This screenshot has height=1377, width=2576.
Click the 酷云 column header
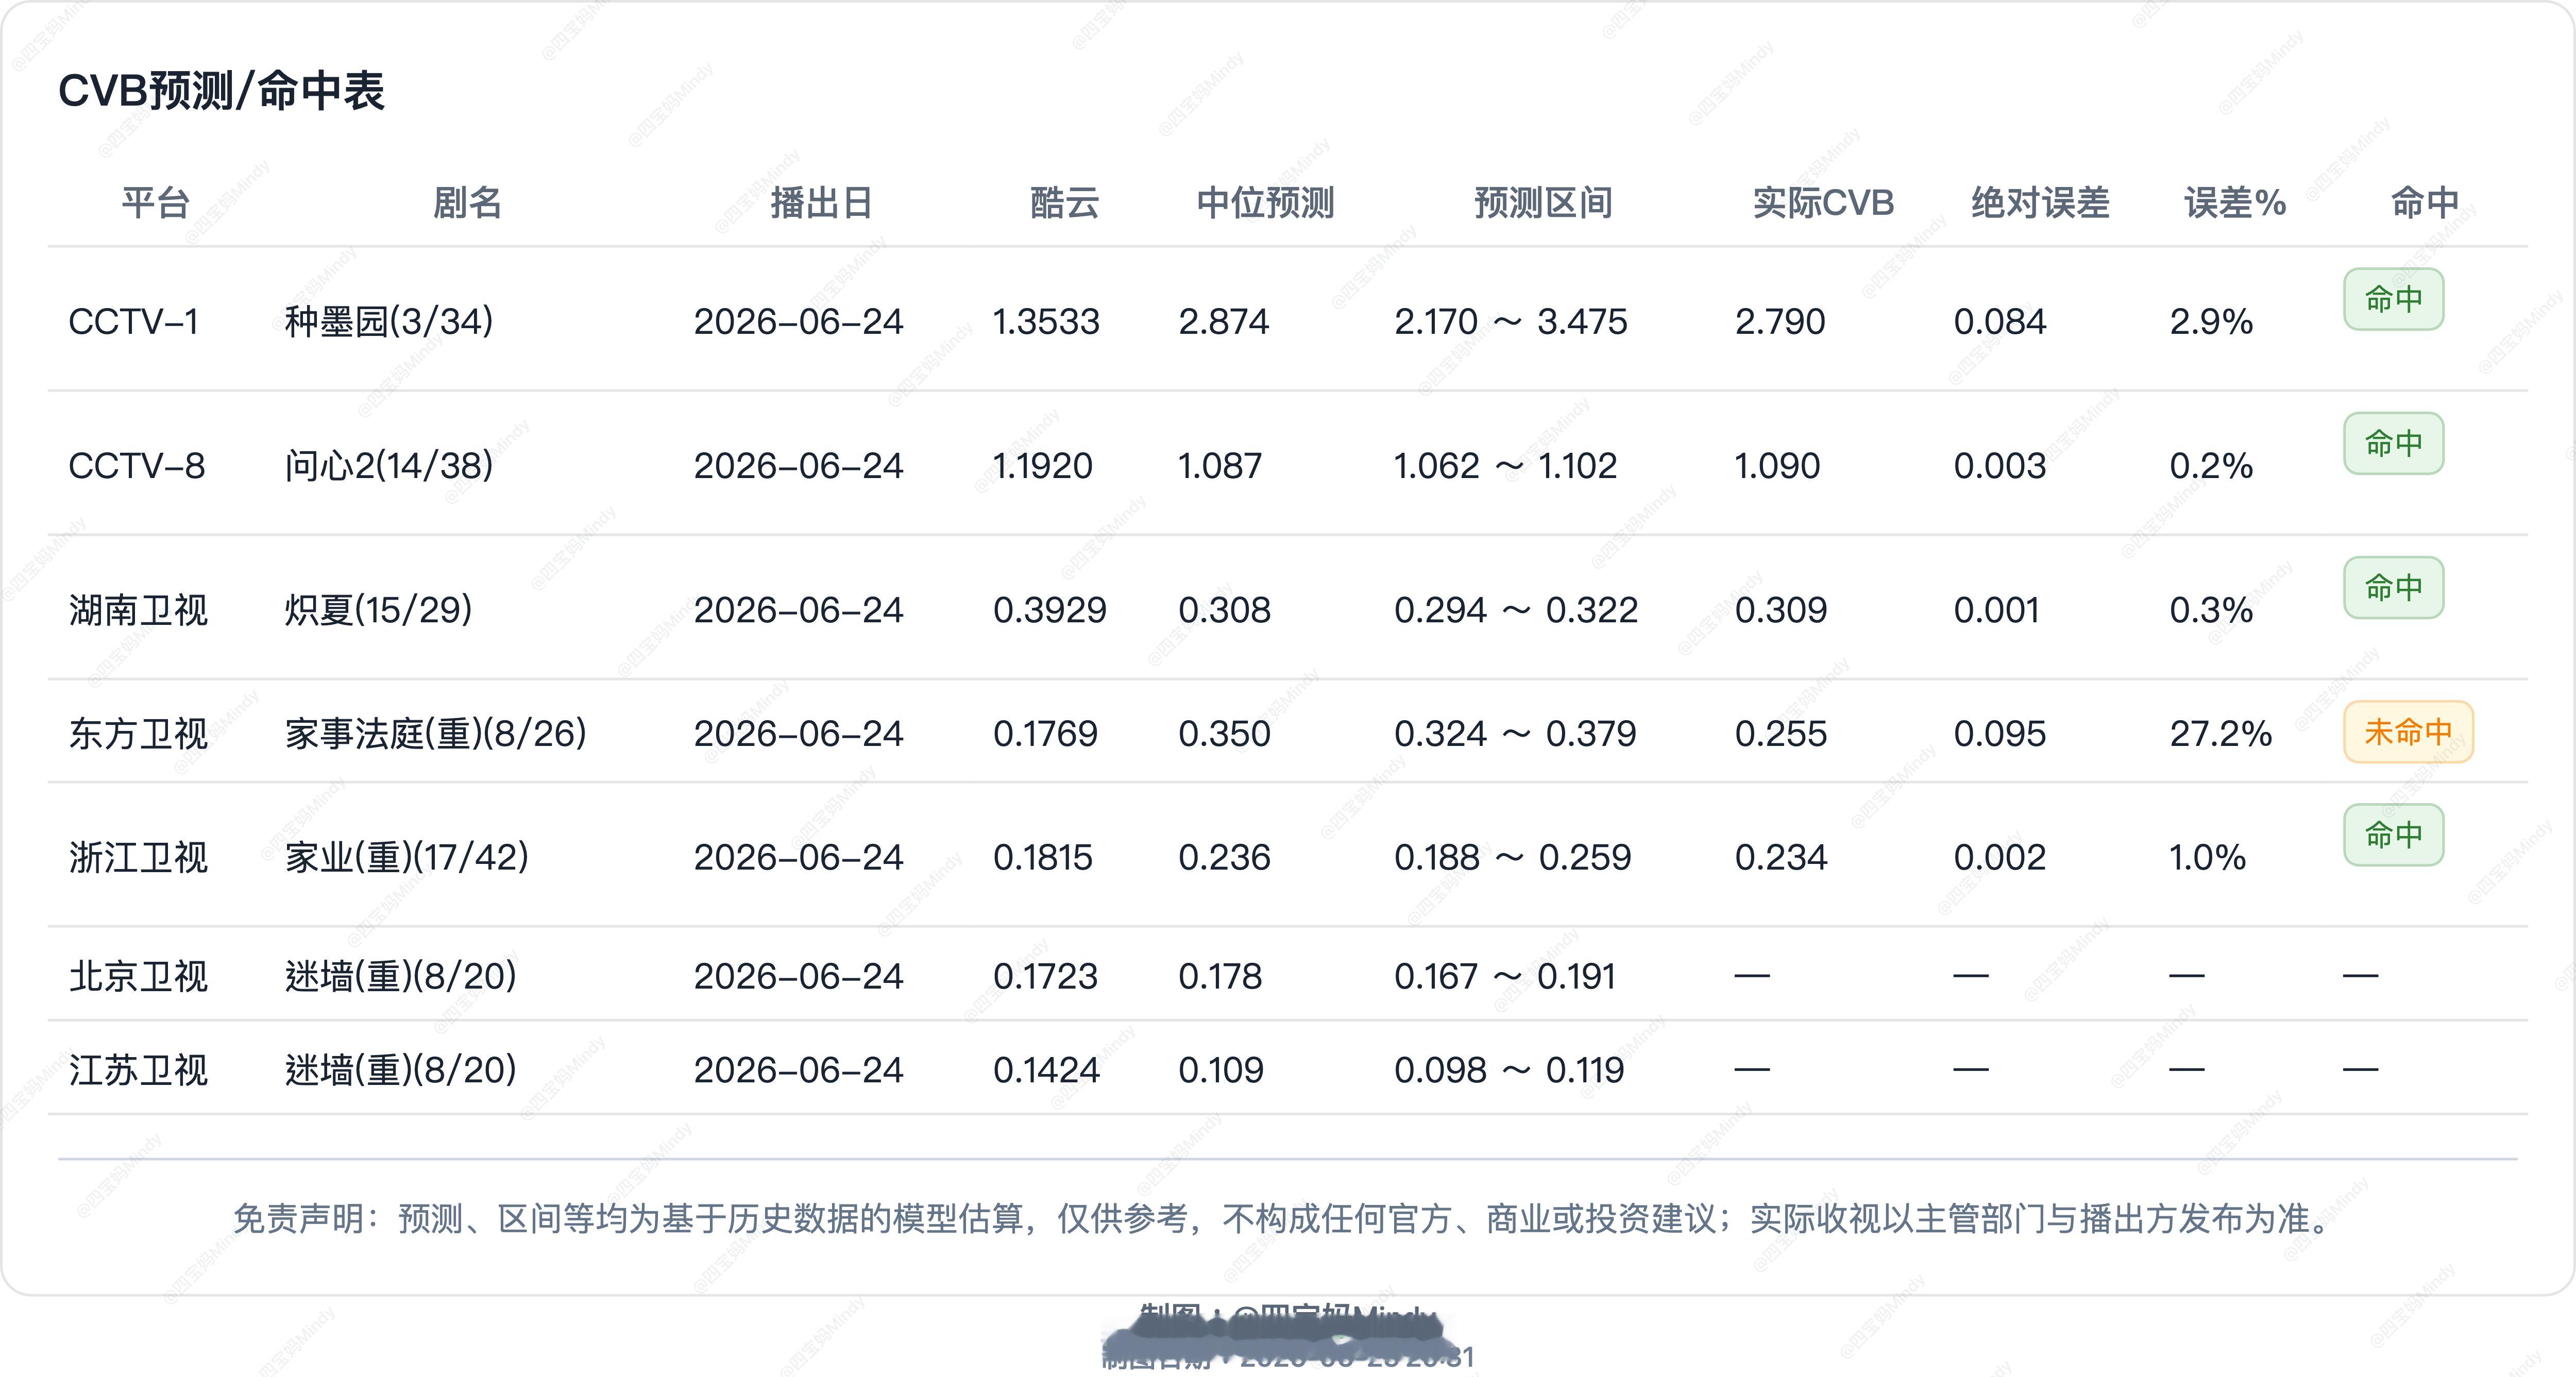(1065, 203)
